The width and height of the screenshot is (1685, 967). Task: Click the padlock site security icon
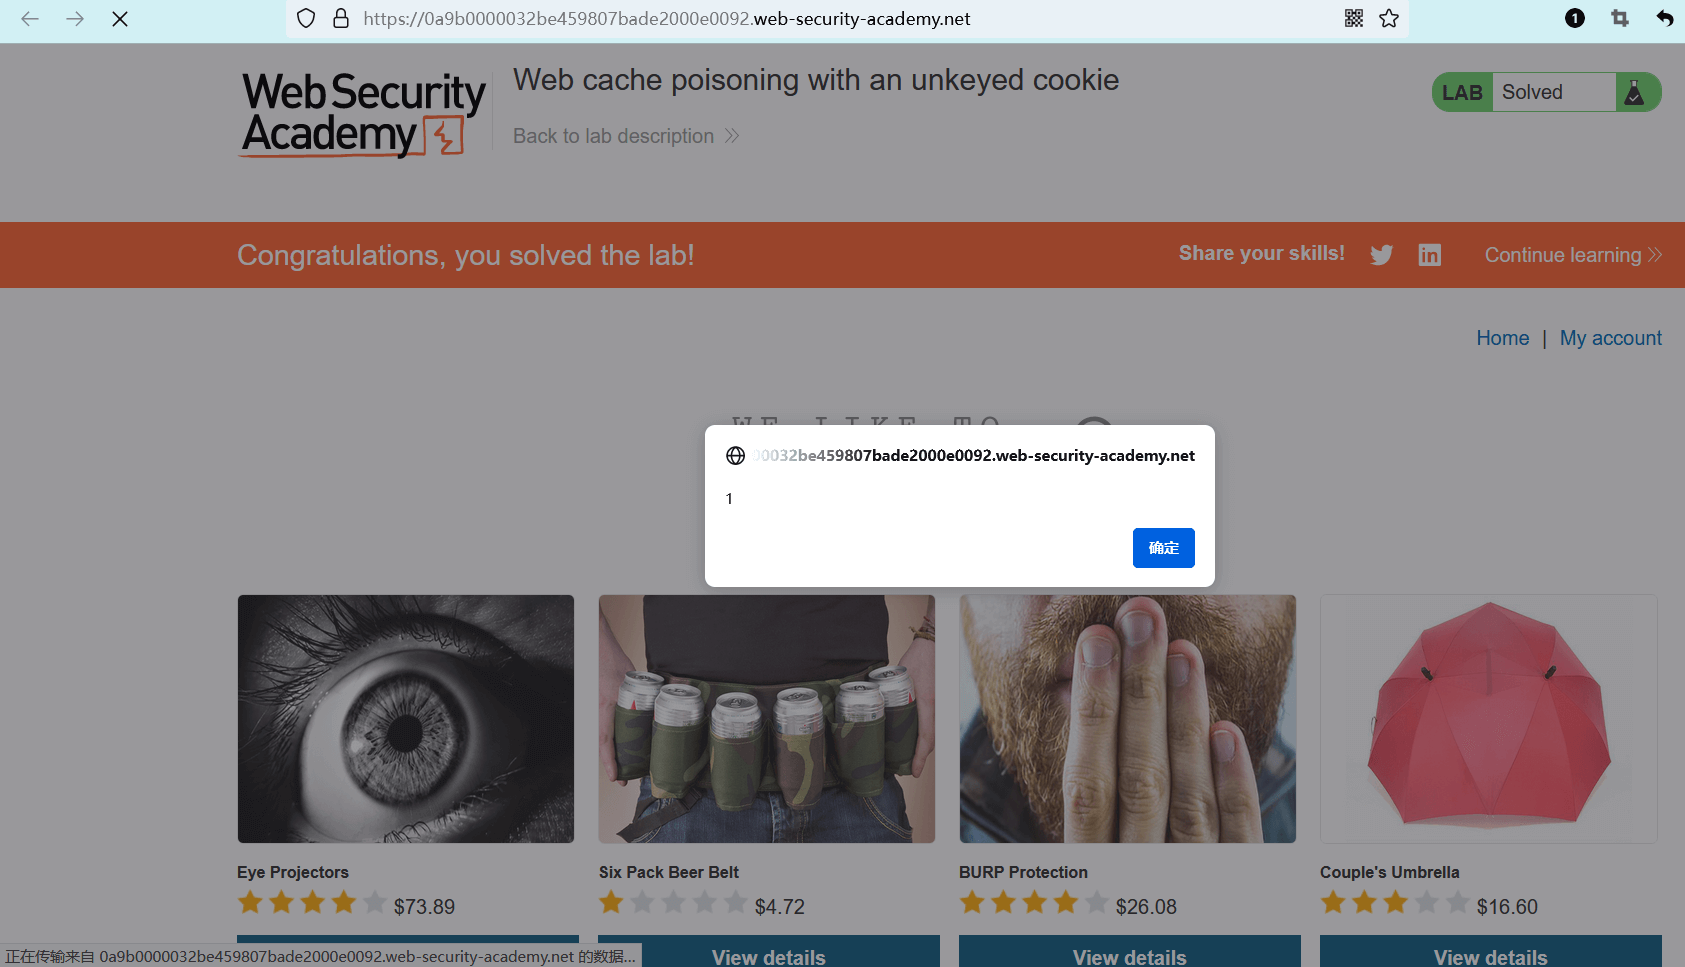[x=341, y=19]
